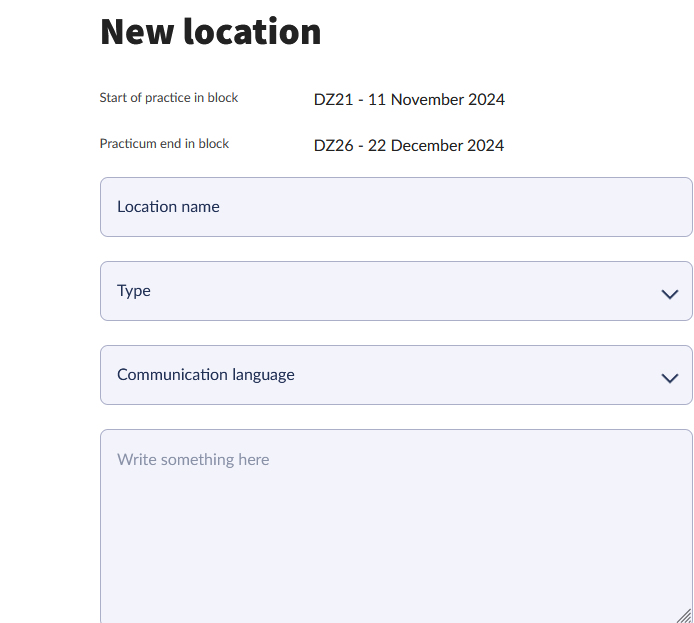Click the word "location" in the heading
This screenshot has height=623, width=694.
pos(251,32)
